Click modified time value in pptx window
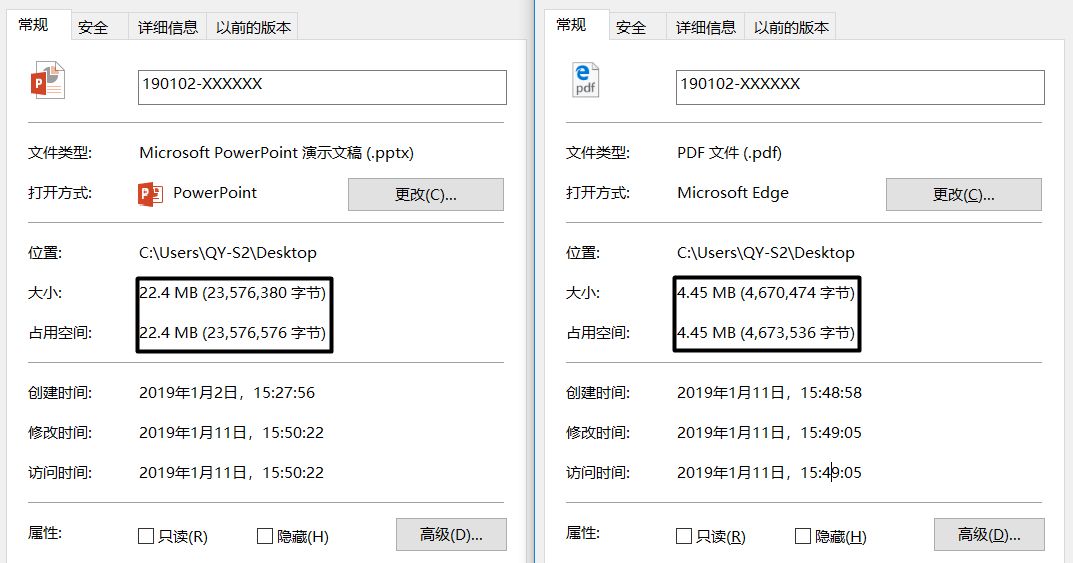1073x563 pixels. point(231,432)
